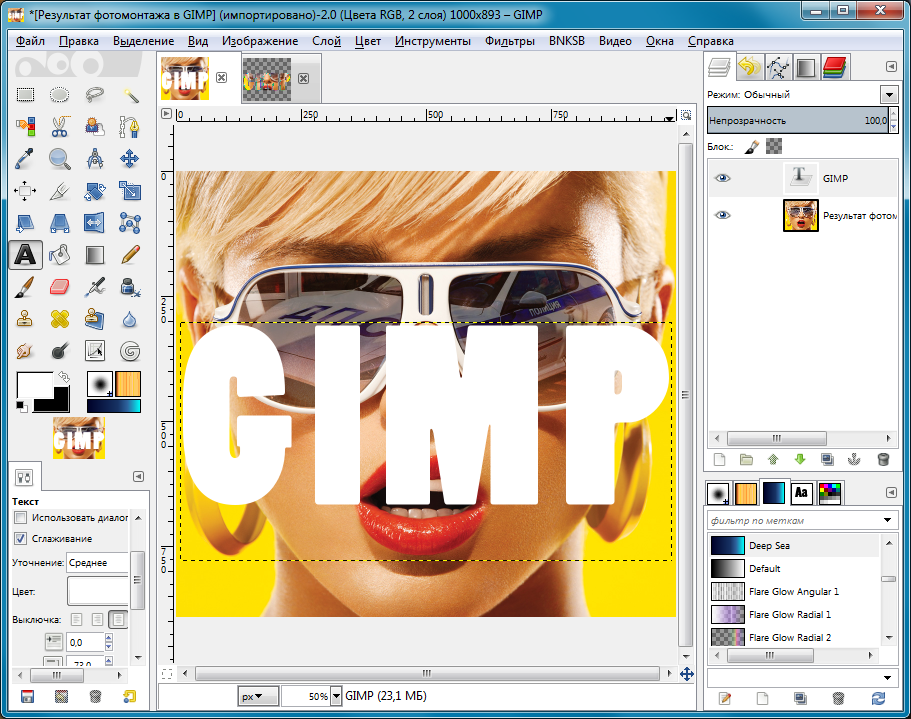
Task: Activate the Eraser tool
Action: click(x=59, y=286)
